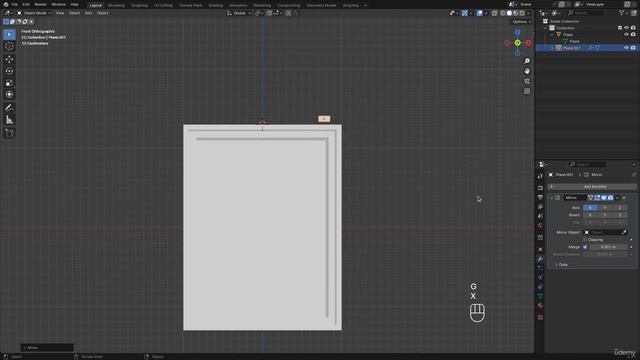The image size is (640, 360).
Task: Open the Modifiers wrench properties tab
Action: click(540, 259)
